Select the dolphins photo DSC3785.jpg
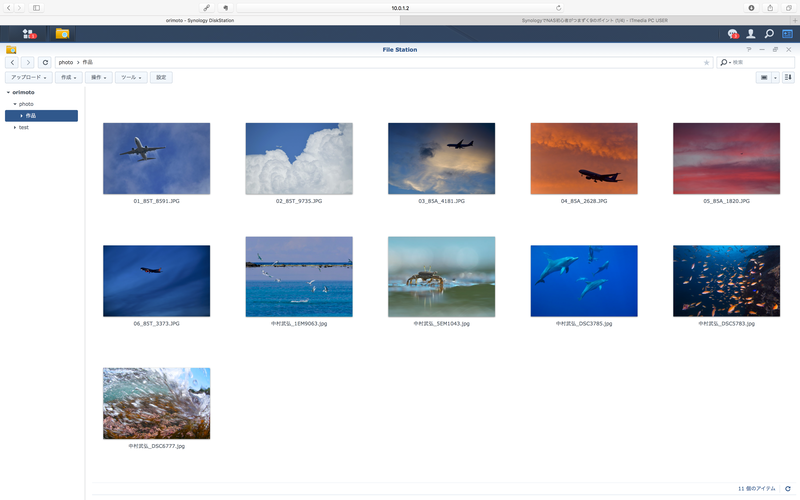The width and height of the screenshot is (800, 500). point(584,281)
